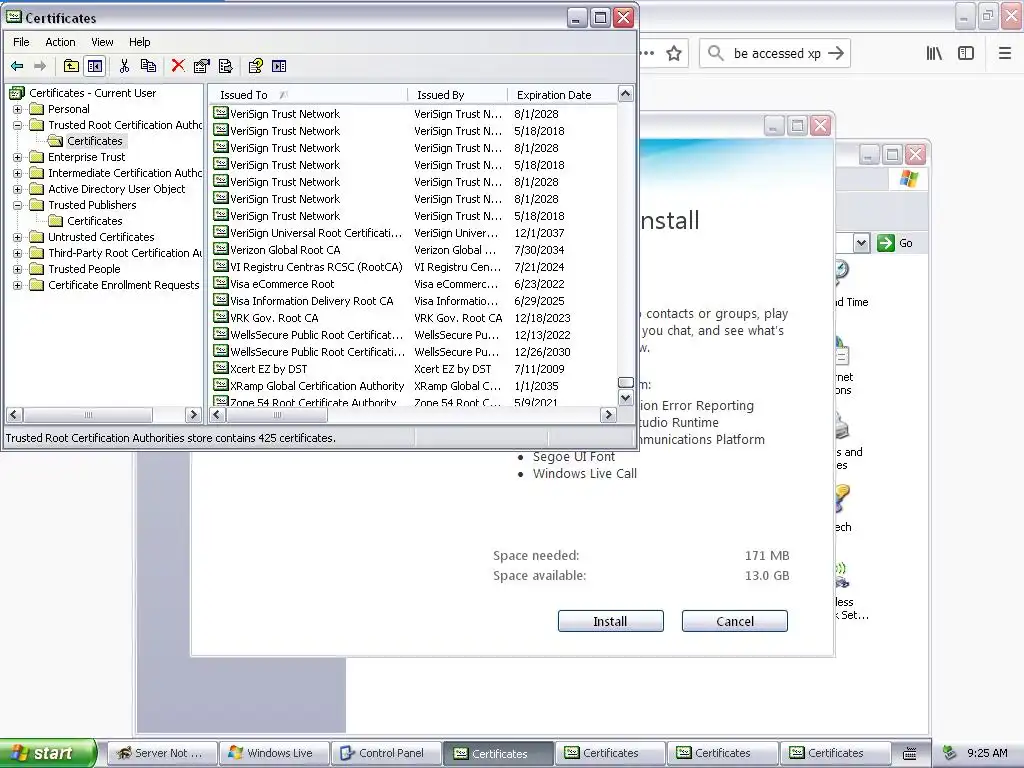Toggle the Show/Hide Action Pane icon
The height and width of the screenshot is (768, 1024).
(x=279, y=66)
